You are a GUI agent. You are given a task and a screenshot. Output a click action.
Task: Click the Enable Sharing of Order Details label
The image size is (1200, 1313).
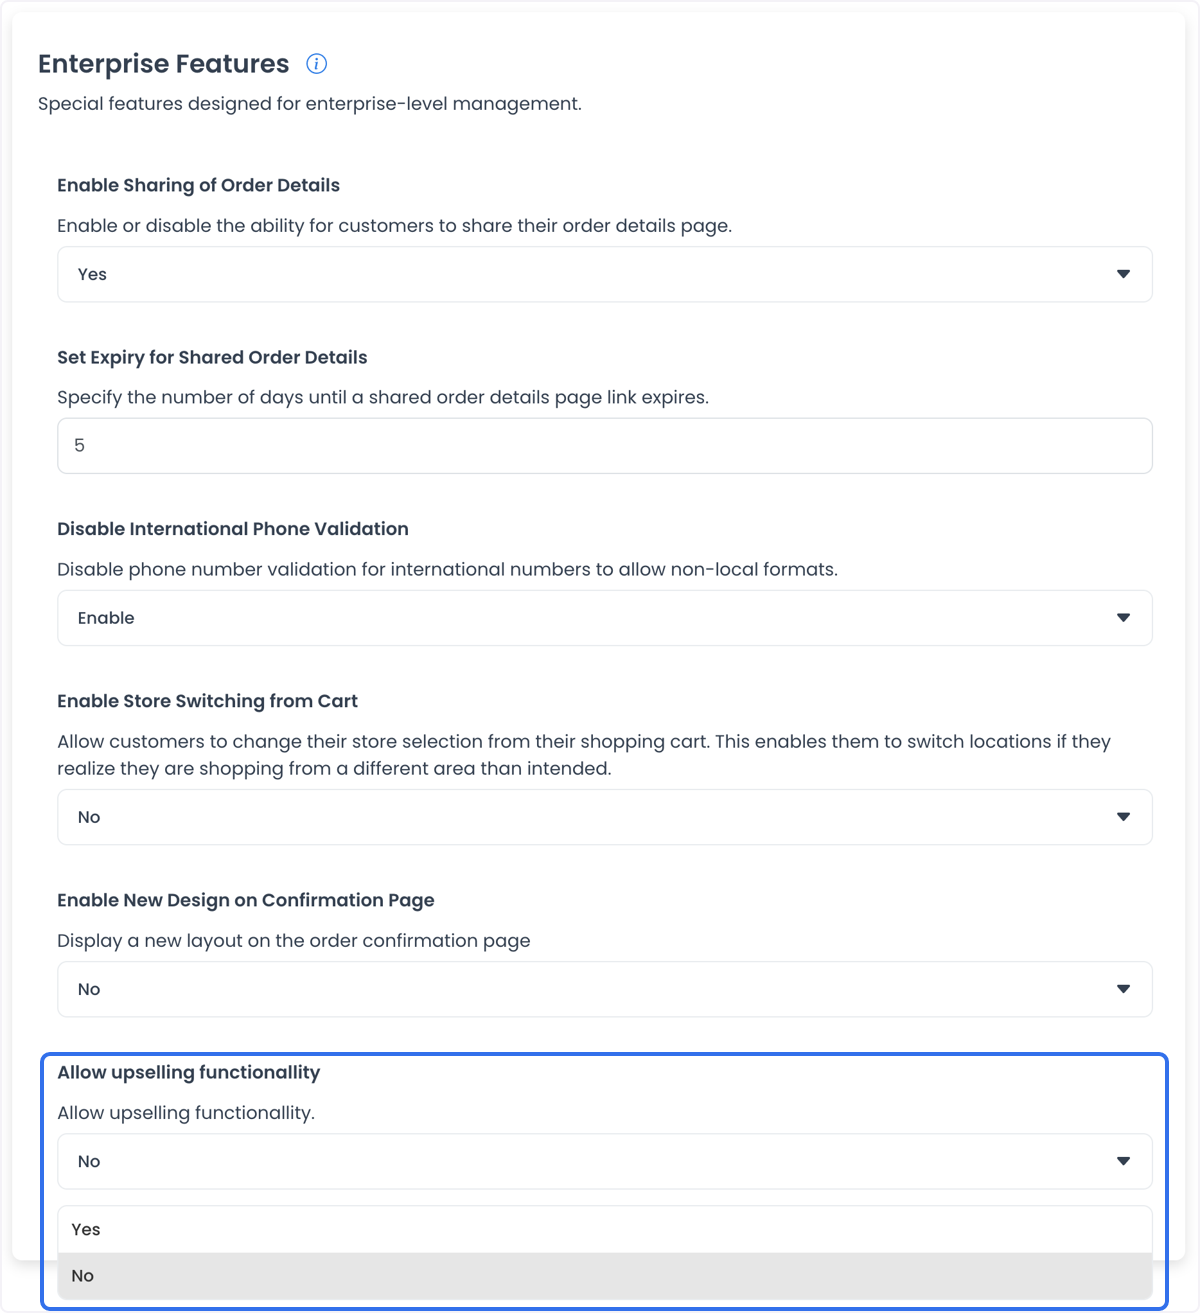click(x=198, y=185)
